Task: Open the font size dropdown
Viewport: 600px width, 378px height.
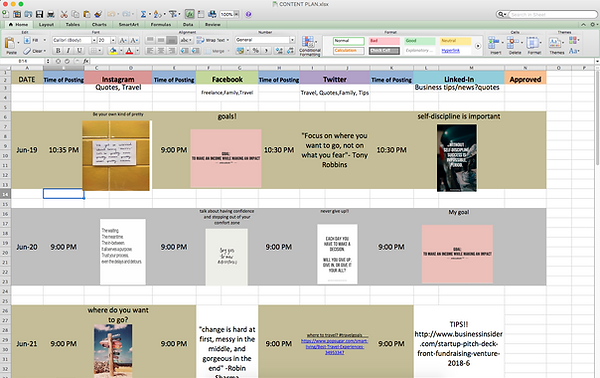Action: (x=113, y=40)
